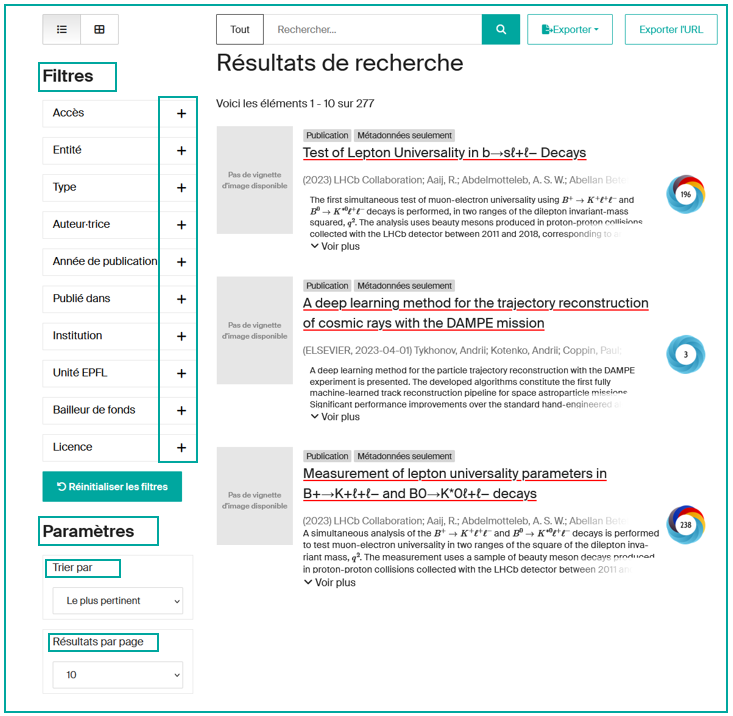This screenshot has width=733, height=716.
Task: Open the DAMPE deep learning article
Action: pos(475,313)
